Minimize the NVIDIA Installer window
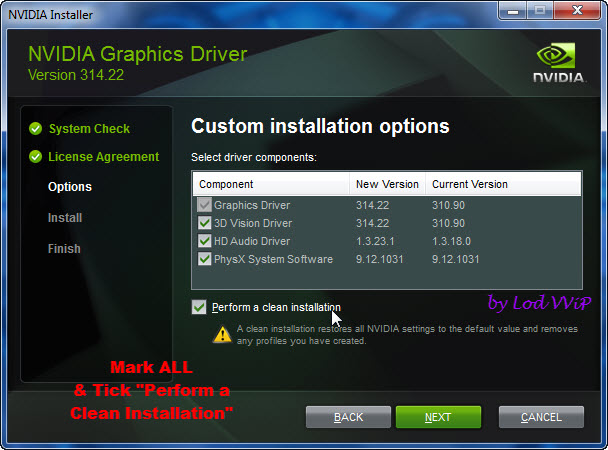The image size is (608, 450). tap(513, 11)
